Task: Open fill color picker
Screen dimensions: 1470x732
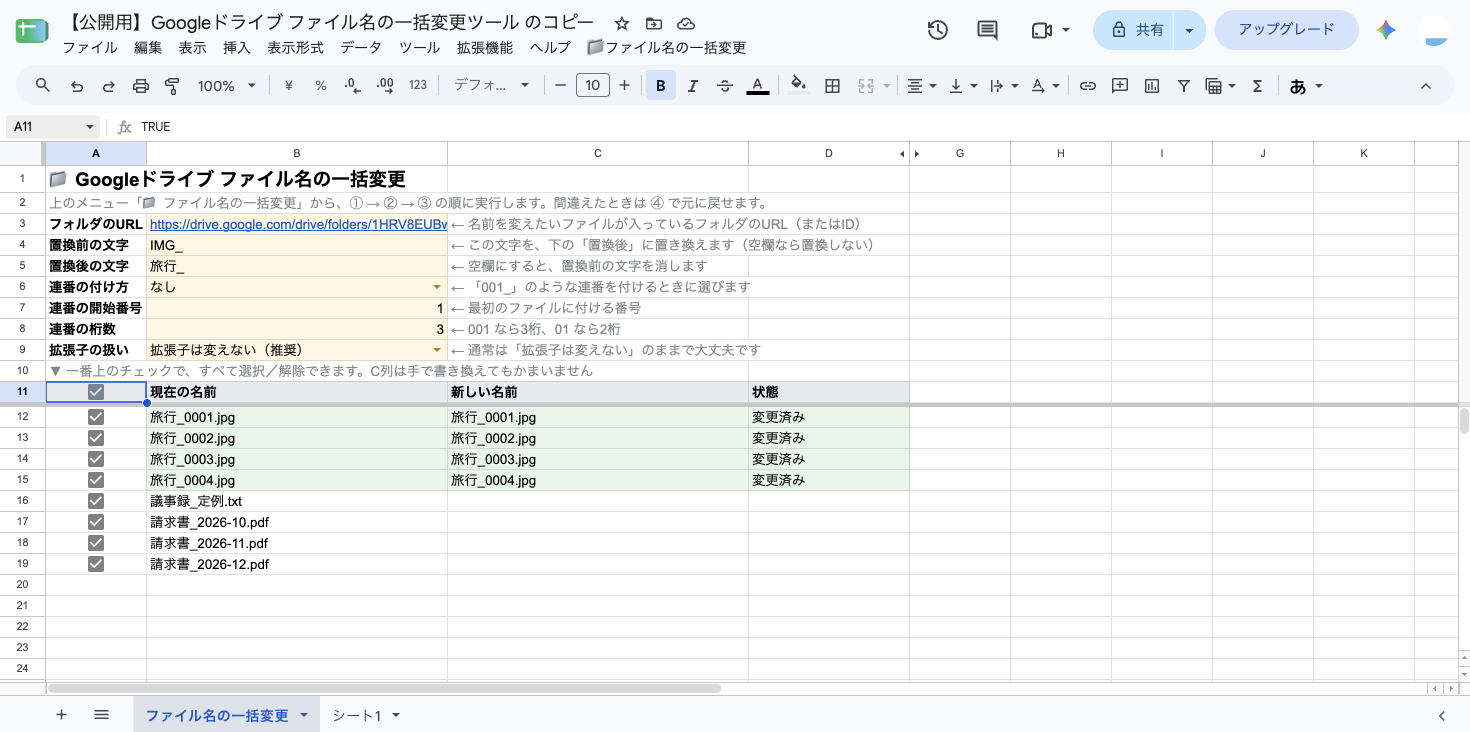Action: (x=798, y=86)
